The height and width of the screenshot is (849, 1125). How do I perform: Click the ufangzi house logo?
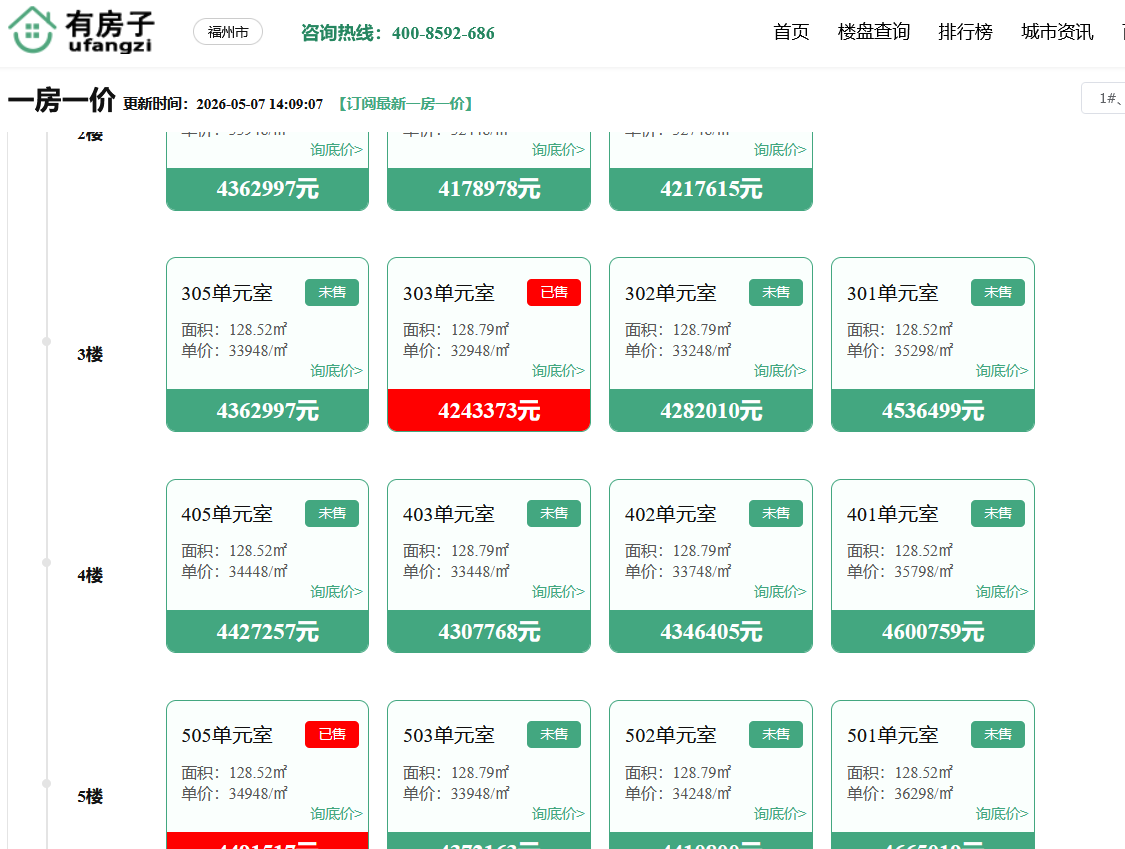(x=81, y=30)
